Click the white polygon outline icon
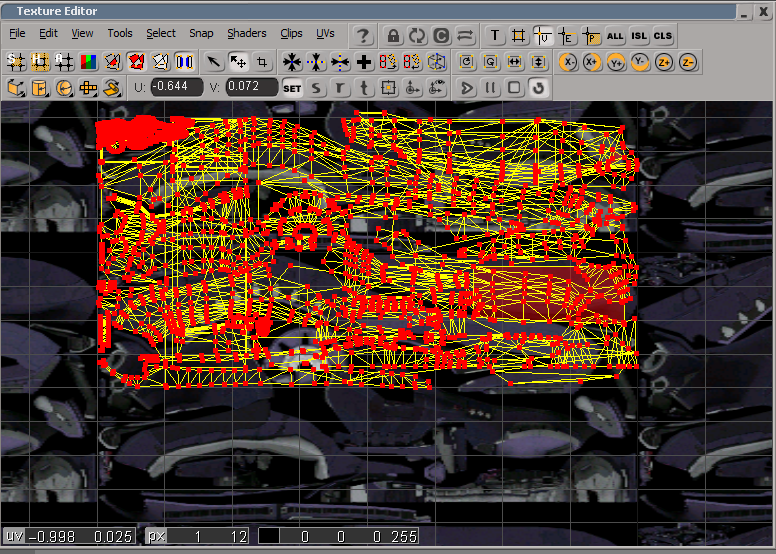Screen dimensions: 776x554 tap(160, 62)
